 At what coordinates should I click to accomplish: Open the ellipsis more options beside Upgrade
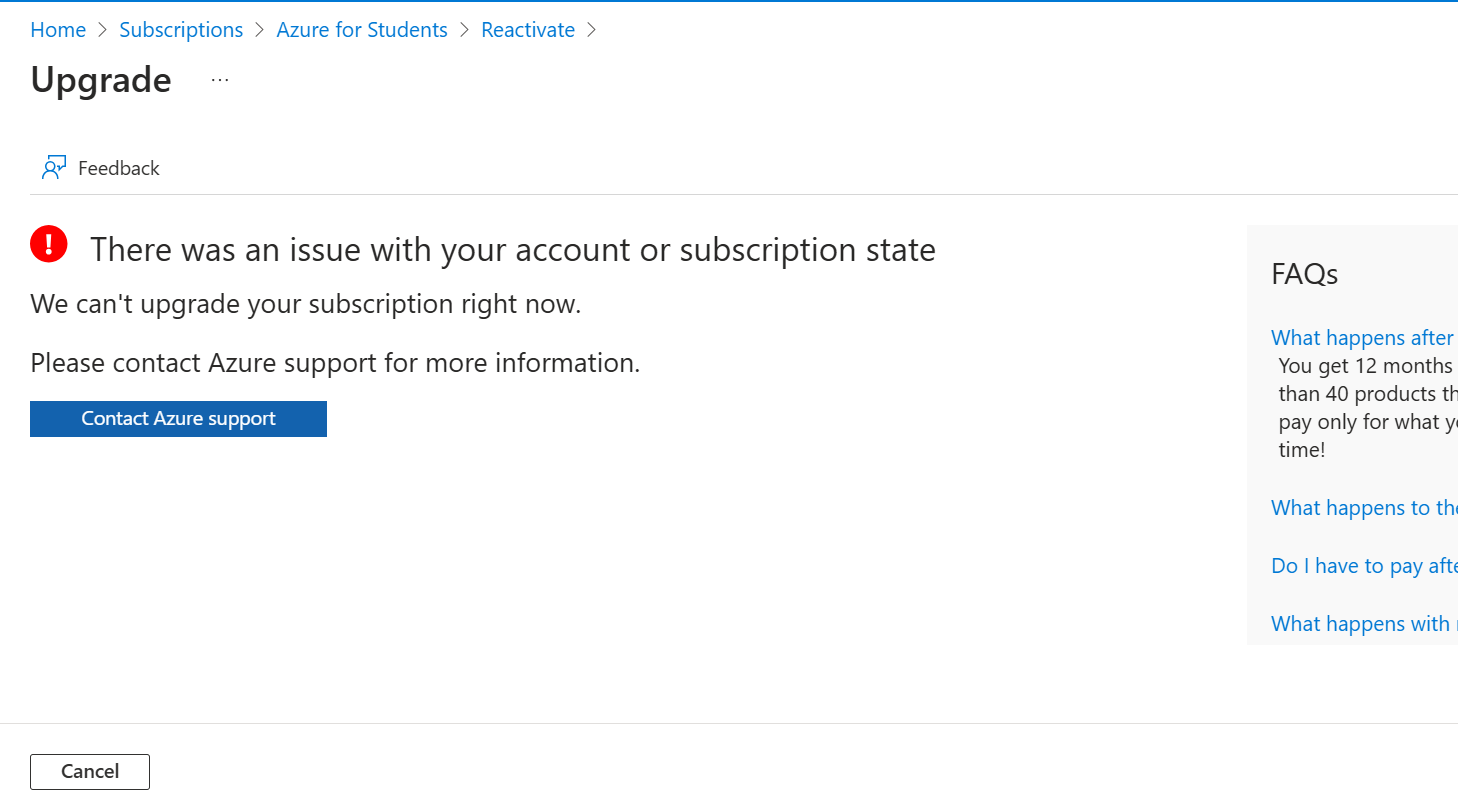point(220,80)
